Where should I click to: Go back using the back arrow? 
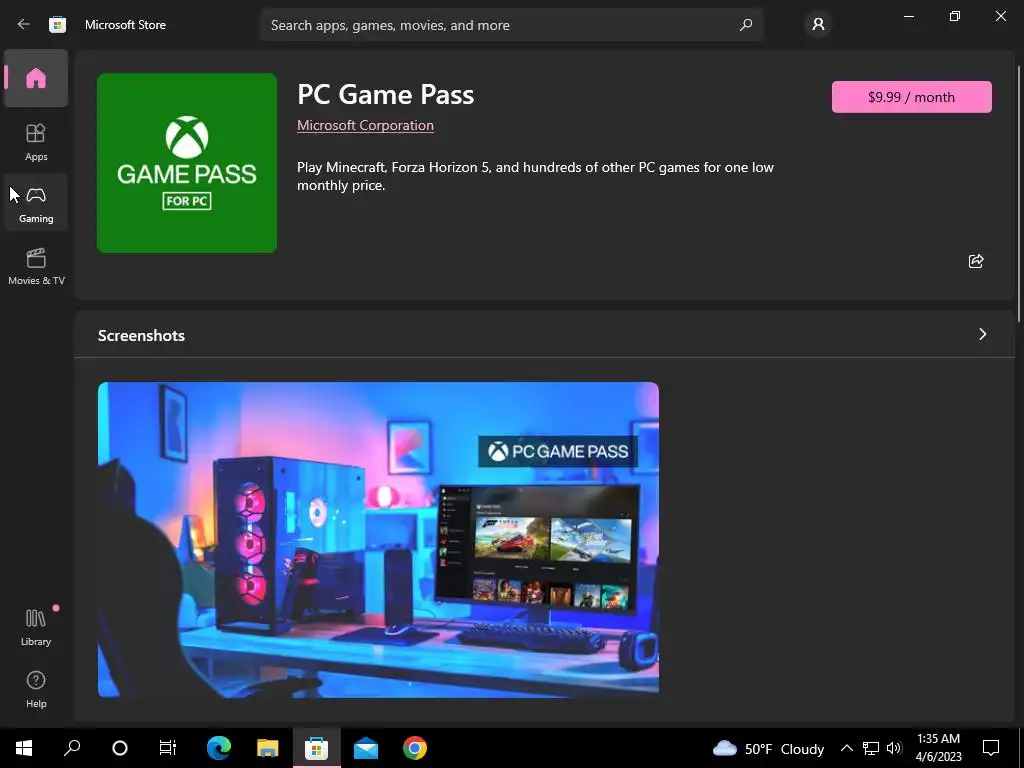[24, 25]
